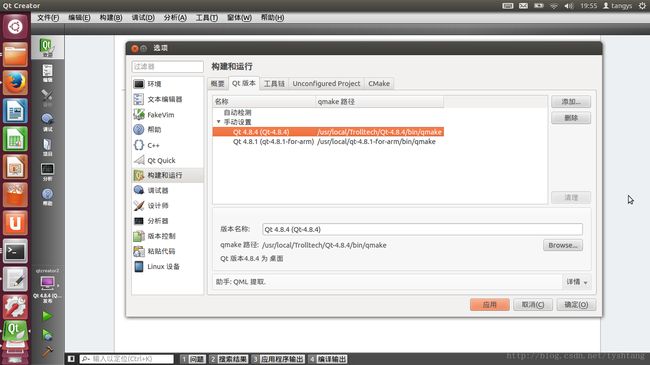650x365 pixels.
Task: Open the 窗体(W) menu
Action: pyautogui.click(x=239, y=18)
